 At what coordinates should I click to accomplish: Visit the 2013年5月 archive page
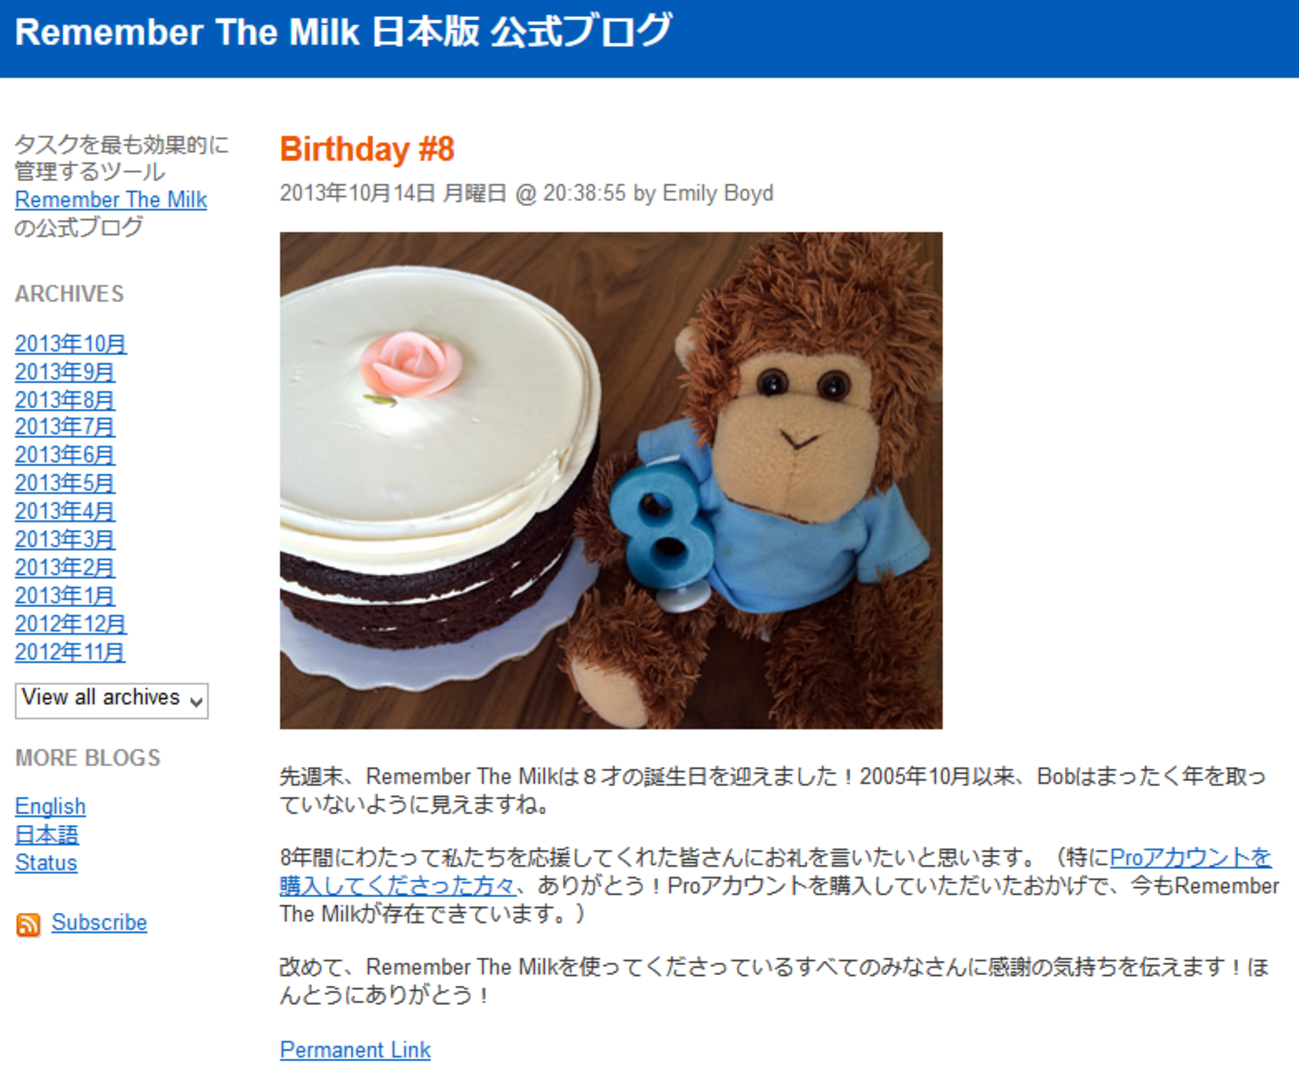[65, 483]
